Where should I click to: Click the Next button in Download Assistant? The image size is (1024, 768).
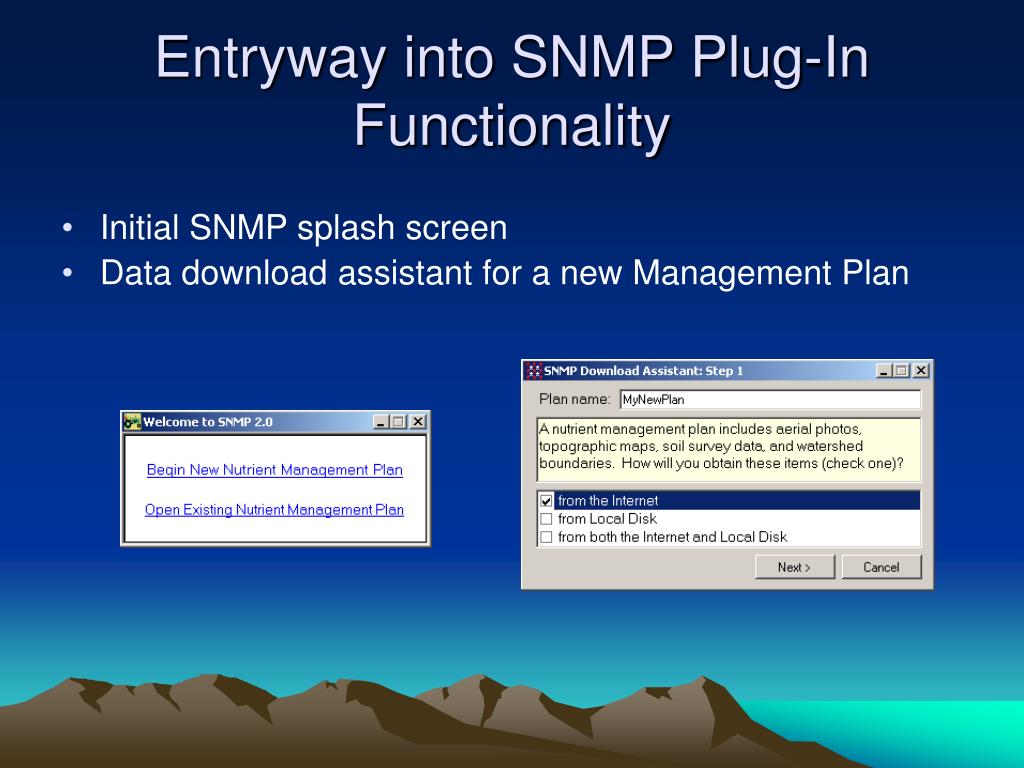[x=795, y=567]
